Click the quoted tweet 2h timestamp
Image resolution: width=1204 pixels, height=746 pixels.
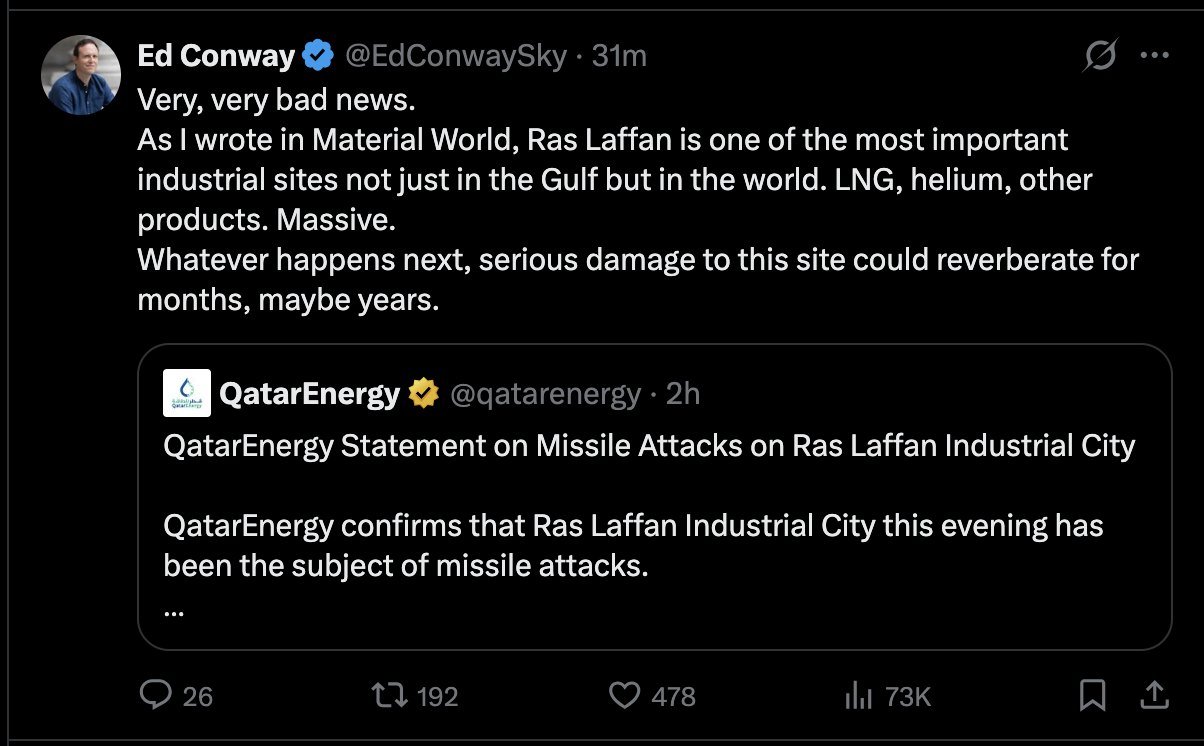683,394
